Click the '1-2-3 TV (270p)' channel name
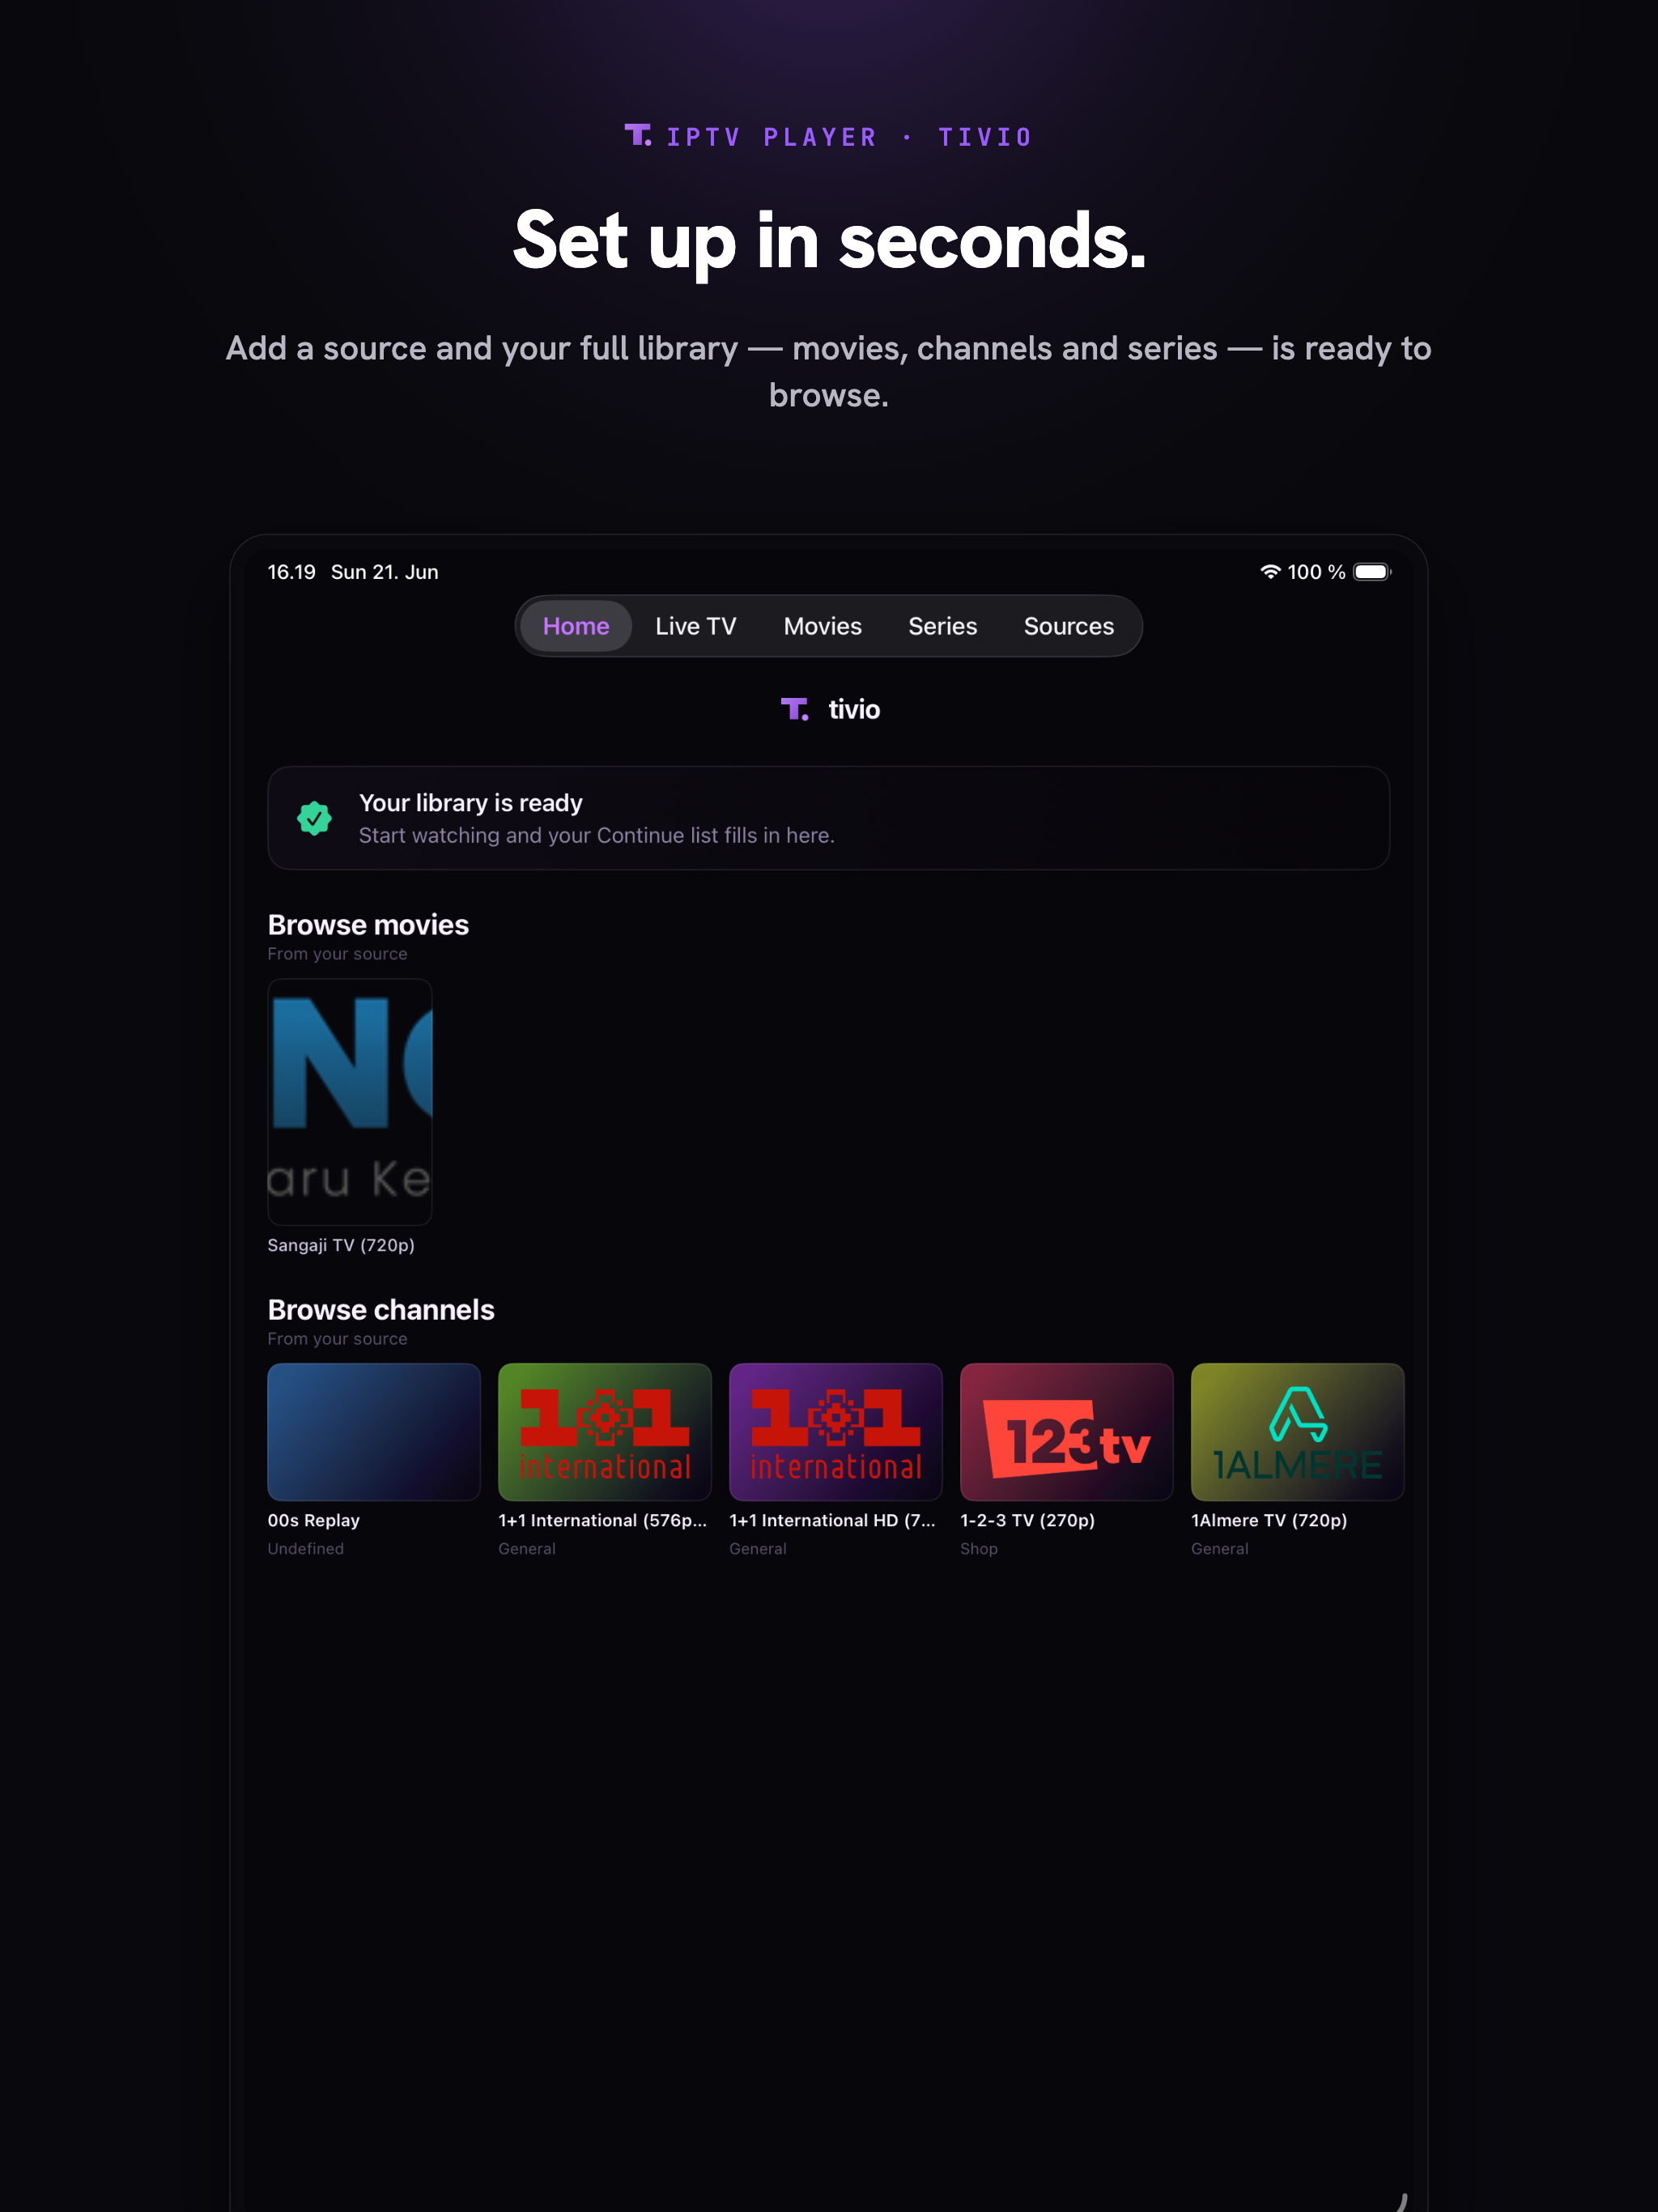The image size is (1658, 2212). (1028, 1520)
